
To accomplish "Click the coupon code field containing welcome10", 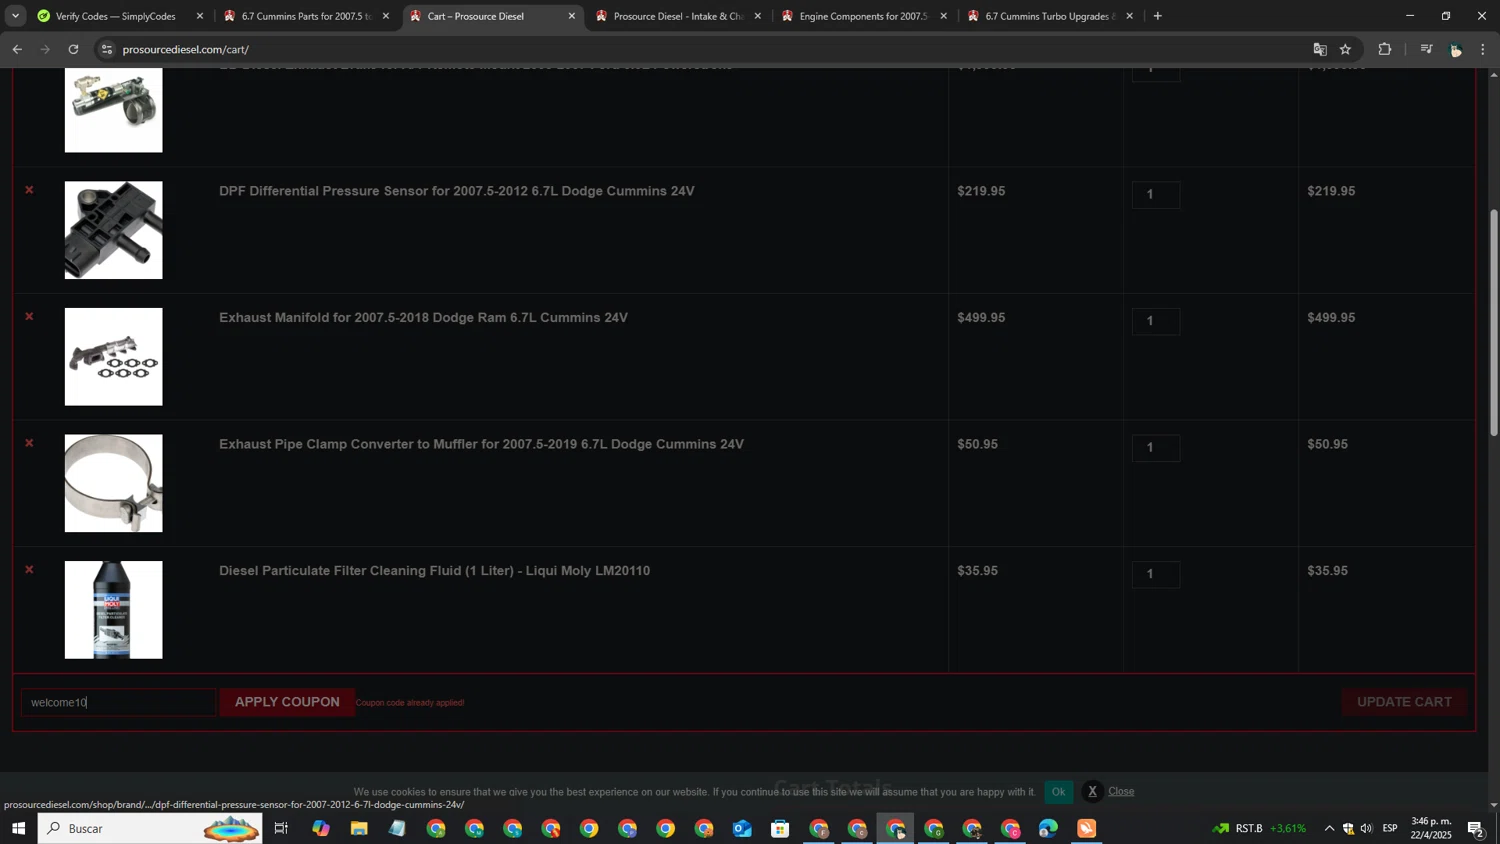I will [118, 702].
